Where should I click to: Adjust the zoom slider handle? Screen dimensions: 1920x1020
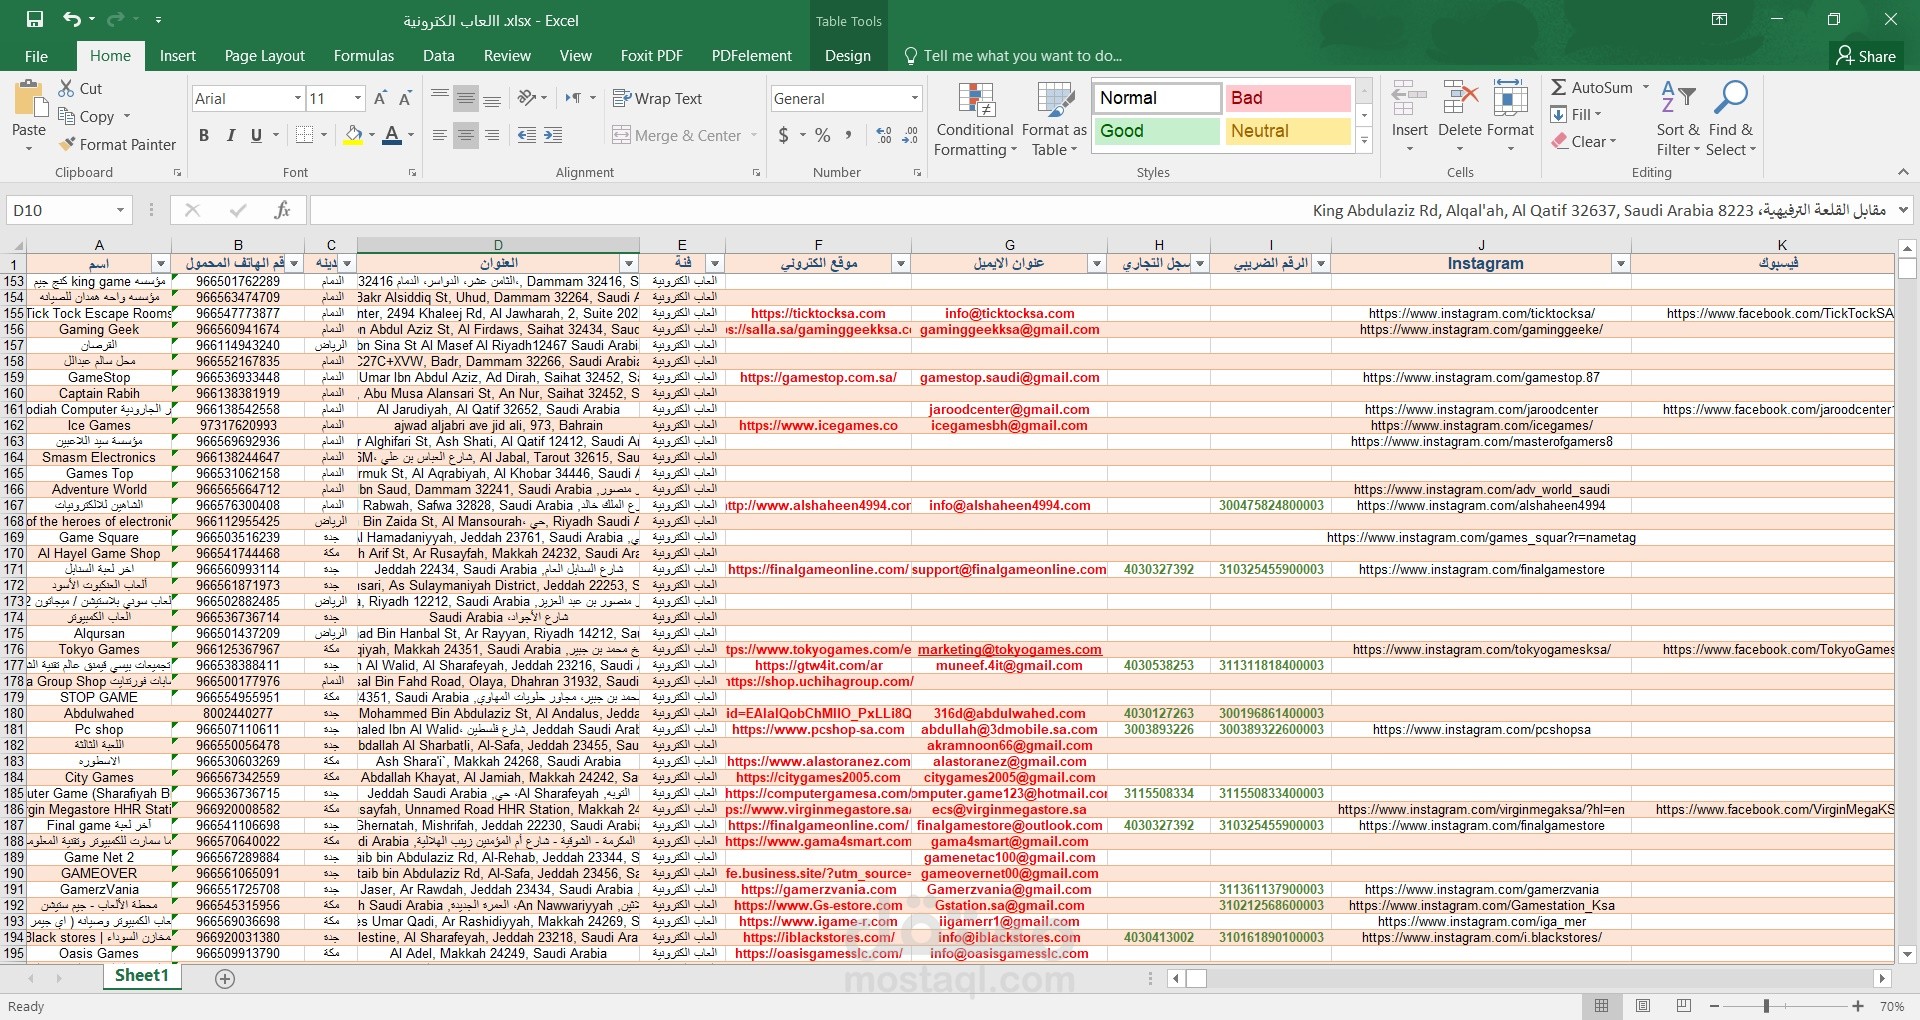(1766, 1006)
